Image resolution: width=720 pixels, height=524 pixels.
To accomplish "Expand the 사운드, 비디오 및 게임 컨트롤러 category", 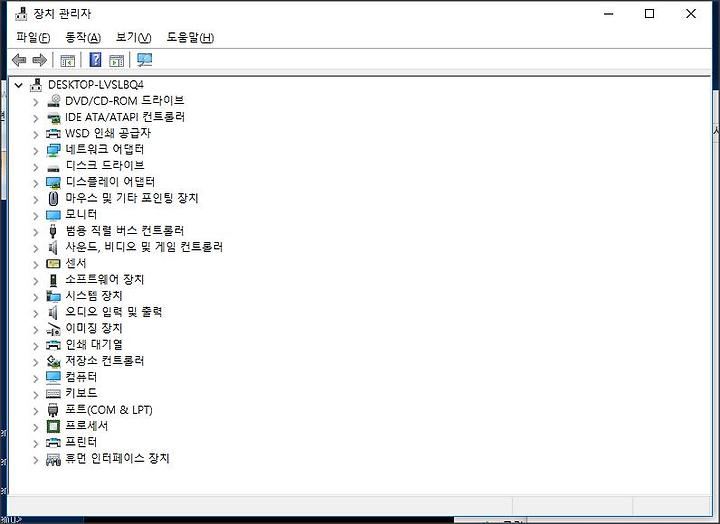I will point(36,248).
